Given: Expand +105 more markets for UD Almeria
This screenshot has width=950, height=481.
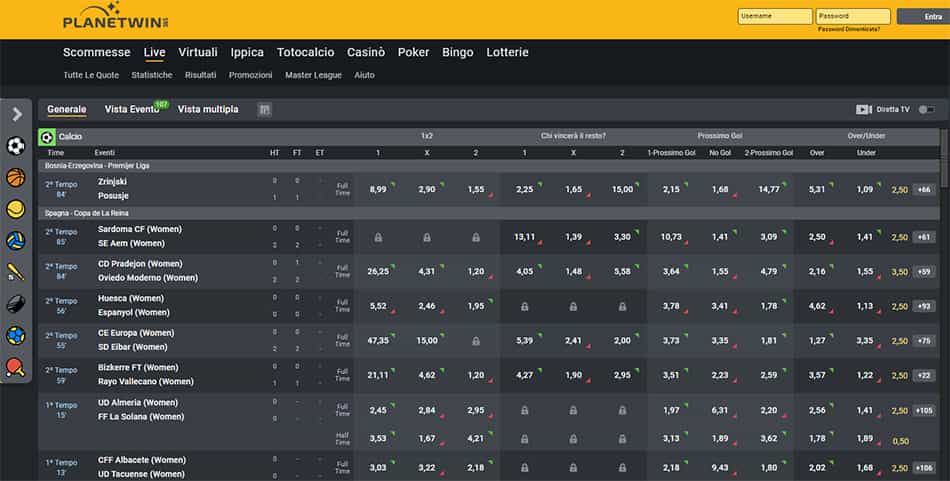Looking at the screenshot, I should [x=924, y=411].
